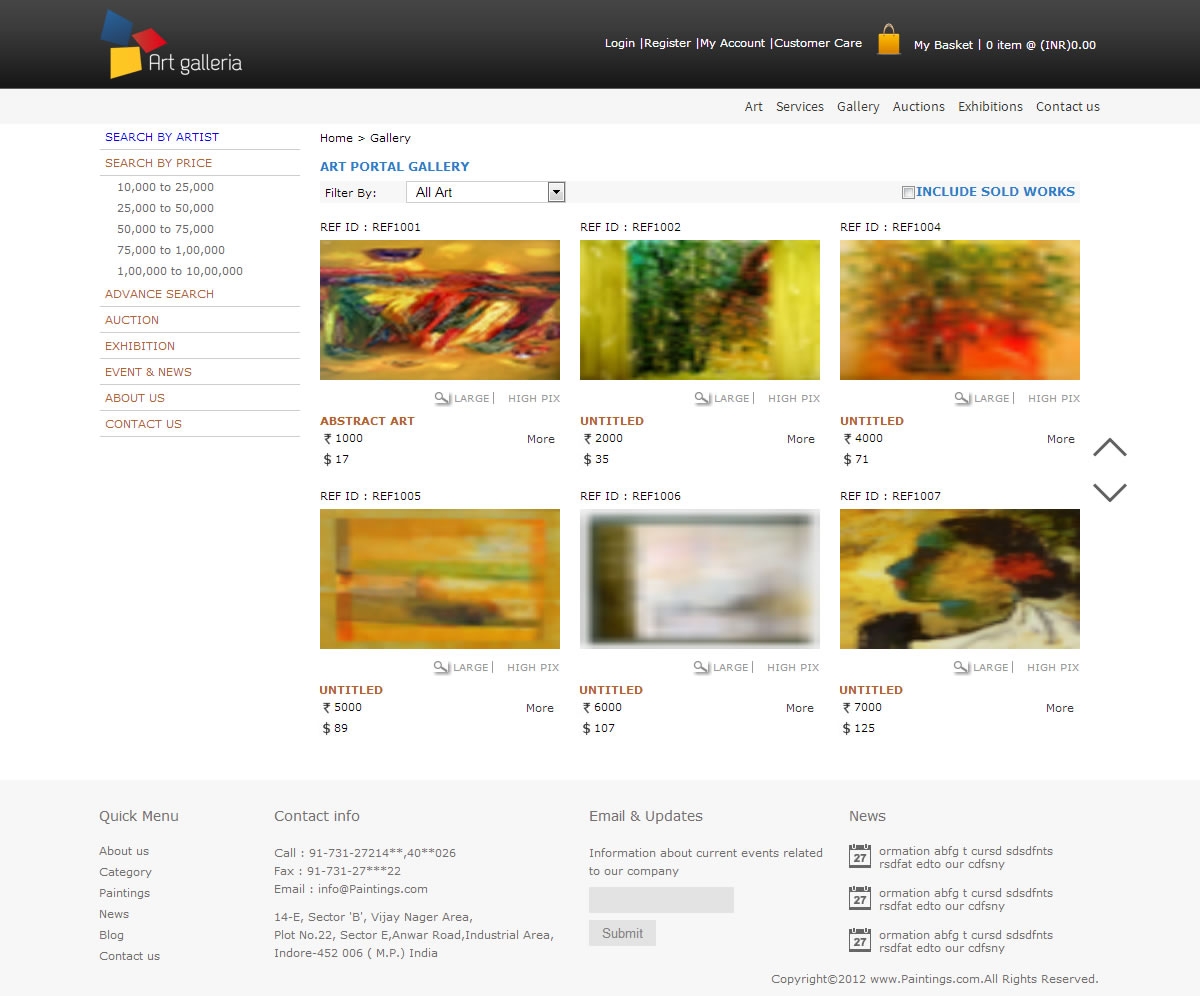The image size is (1200, 996).
Task: Click the Submit button in Email & Updates
Action: click(x=623, y=933)
